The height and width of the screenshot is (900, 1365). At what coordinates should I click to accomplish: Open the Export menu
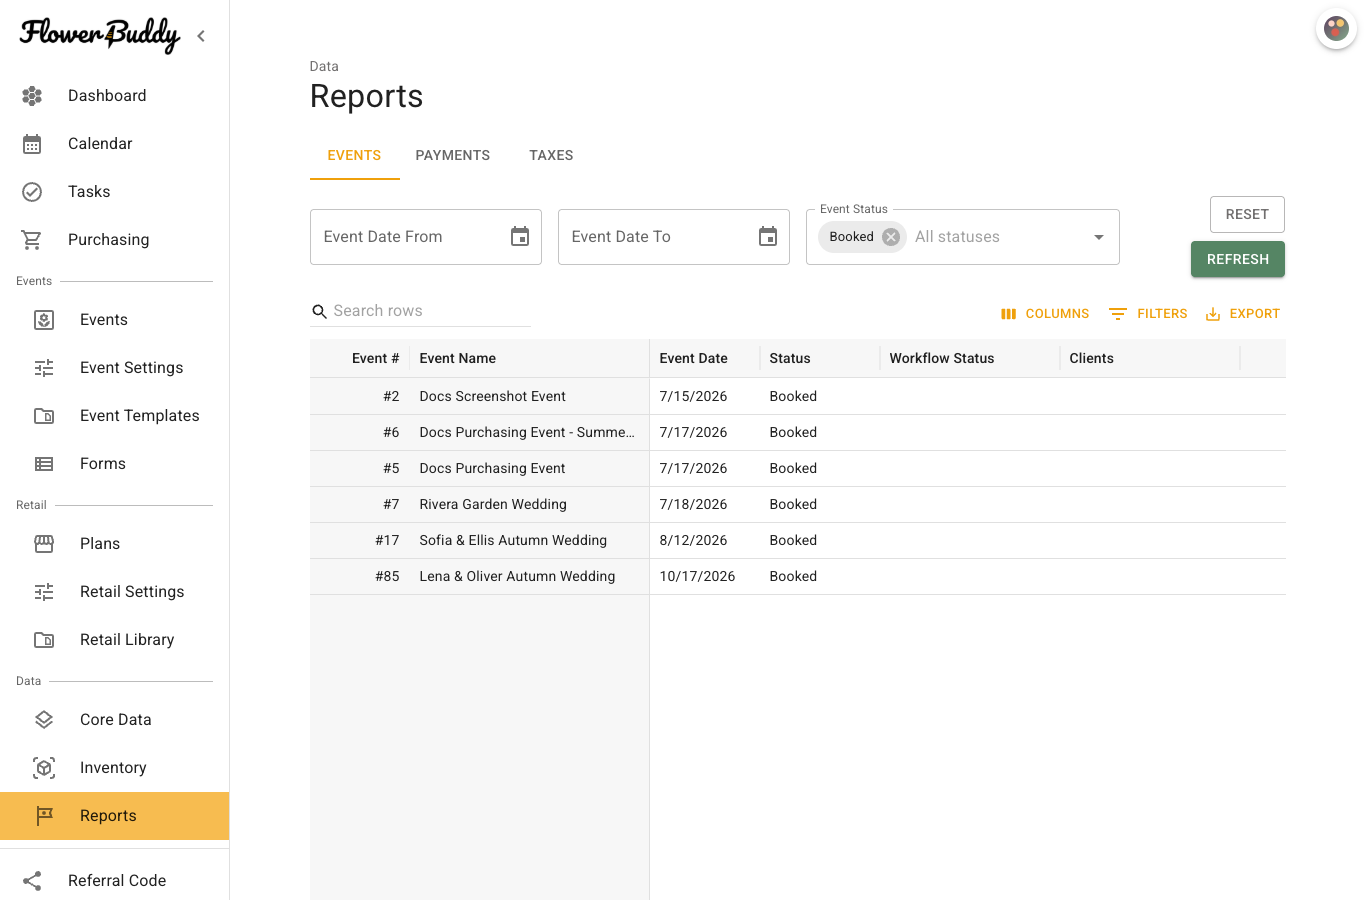(x=1242, y=314)
